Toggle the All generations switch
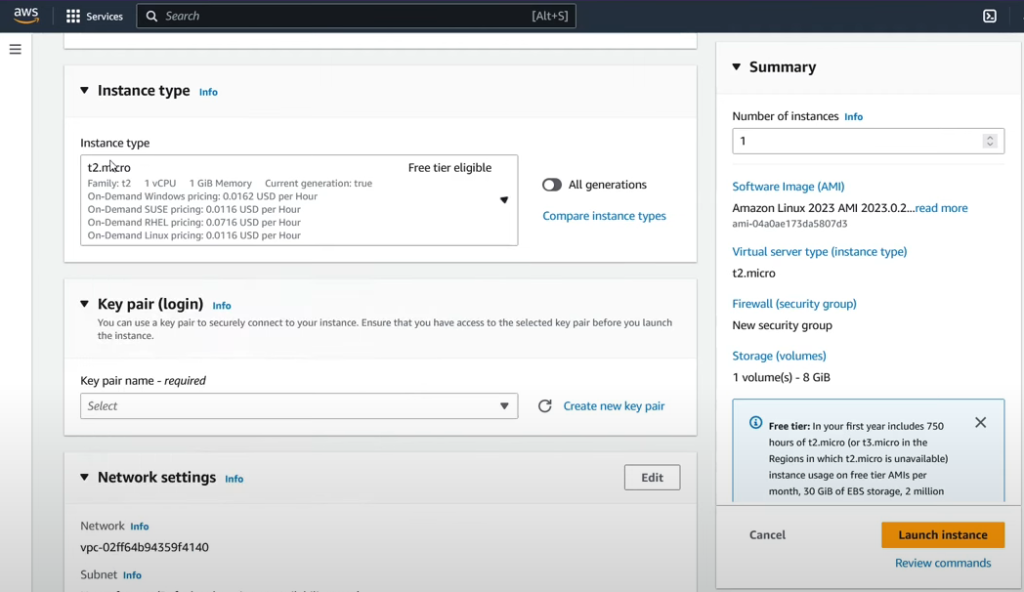 [x=552, y=185]
